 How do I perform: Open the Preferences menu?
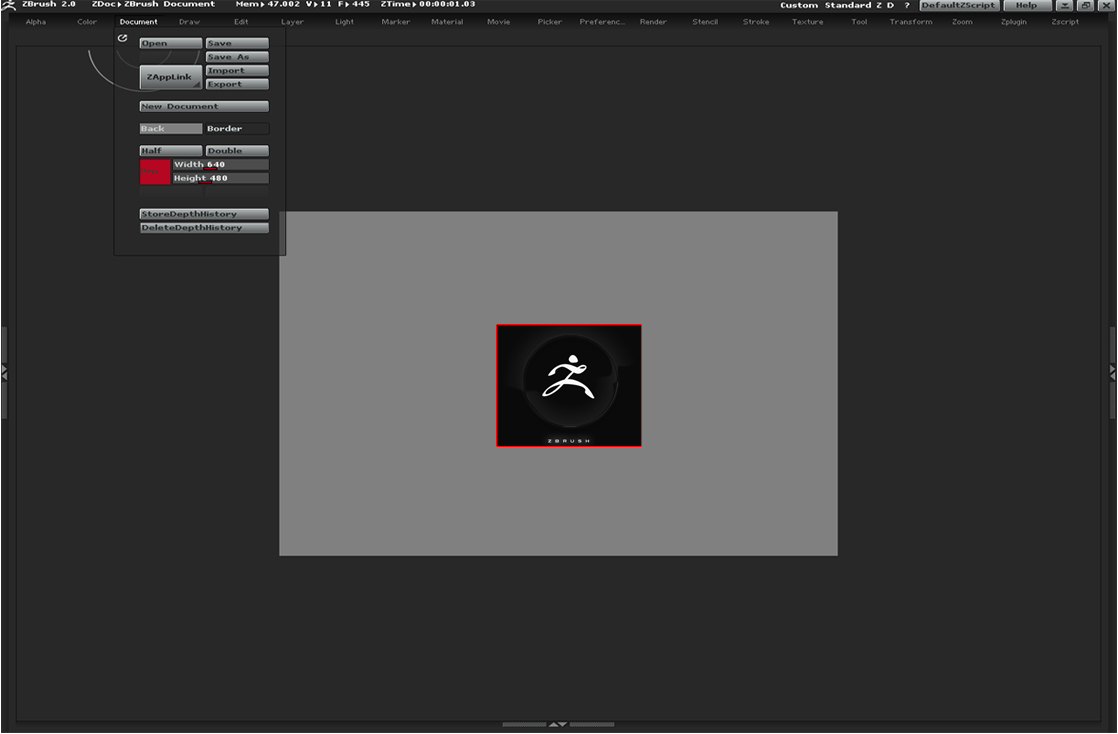tap(602, 22)
